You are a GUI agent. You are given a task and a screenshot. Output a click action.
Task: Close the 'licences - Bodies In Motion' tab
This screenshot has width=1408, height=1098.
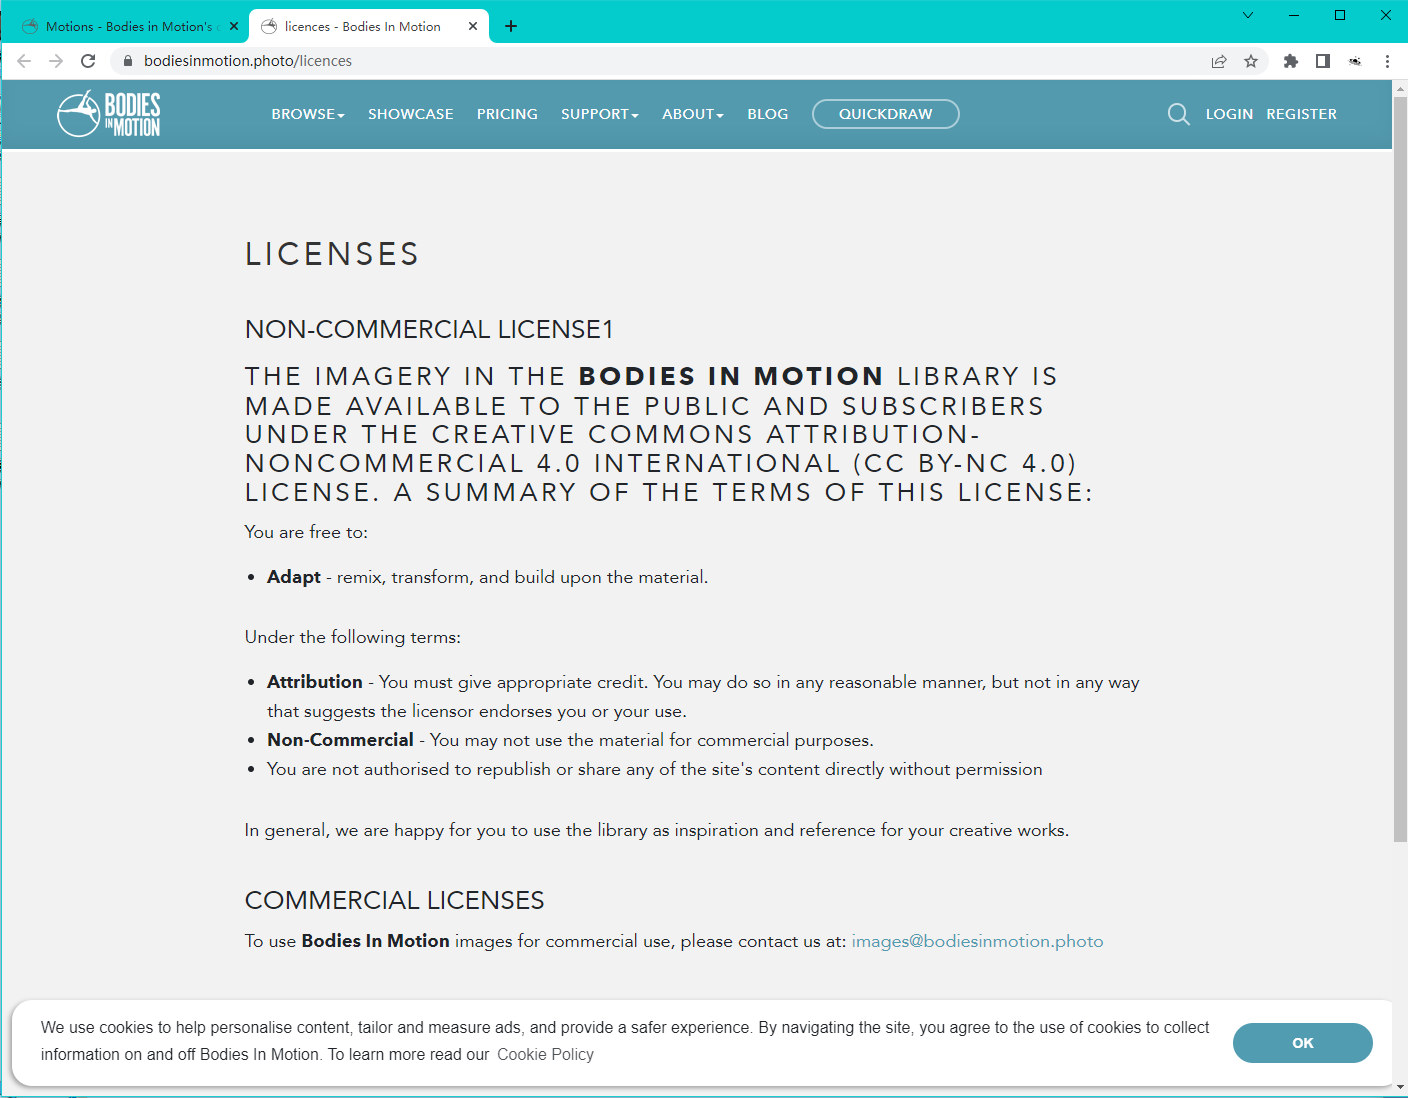(x=473, y=26)
